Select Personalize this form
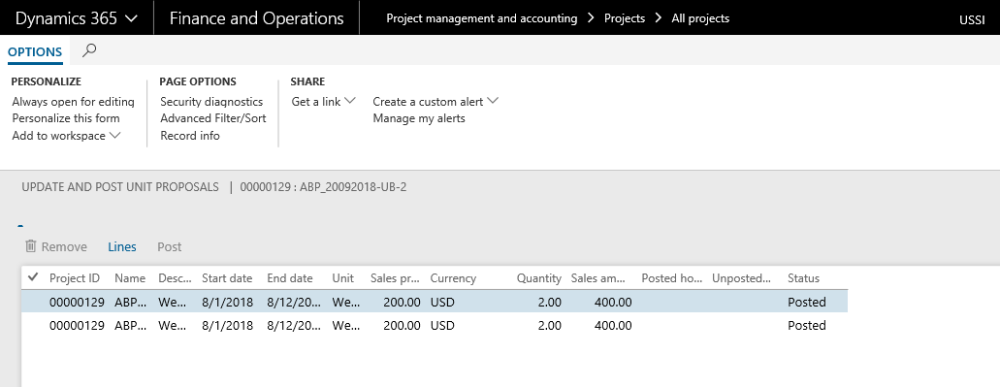Screen dimensions: 1000x387 tap(66, 118)
